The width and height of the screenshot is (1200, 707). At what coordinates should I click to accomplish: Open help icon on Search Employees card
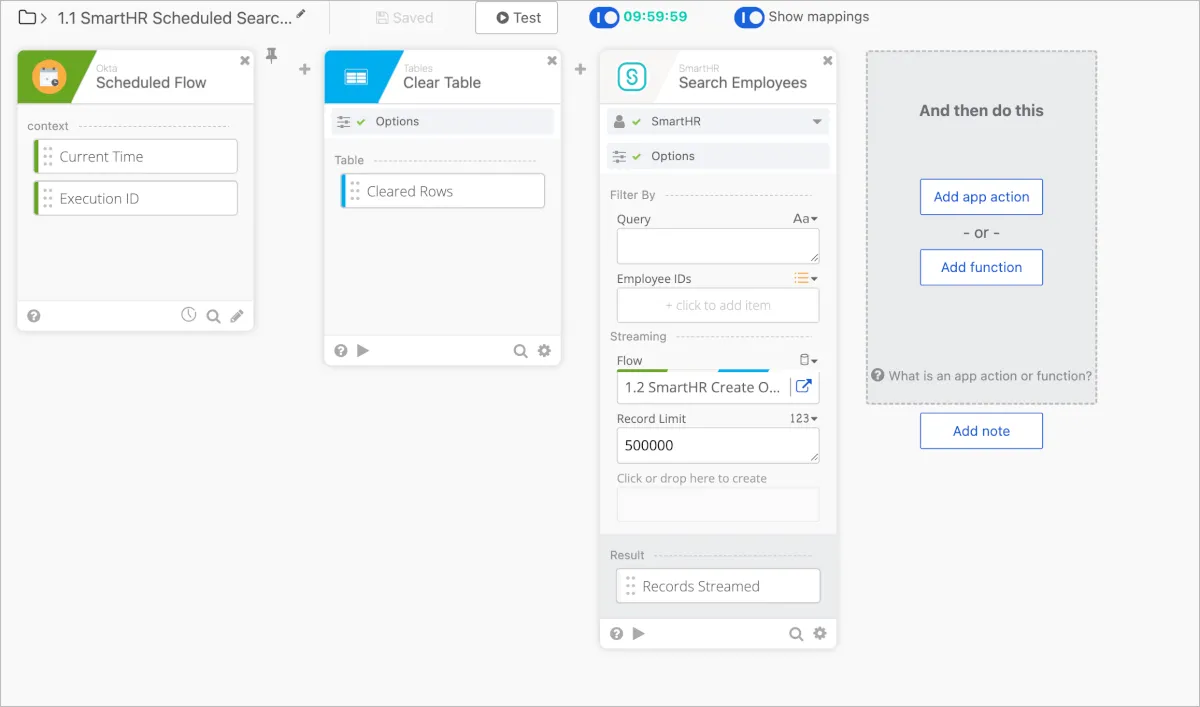click(x=616, y=633)
